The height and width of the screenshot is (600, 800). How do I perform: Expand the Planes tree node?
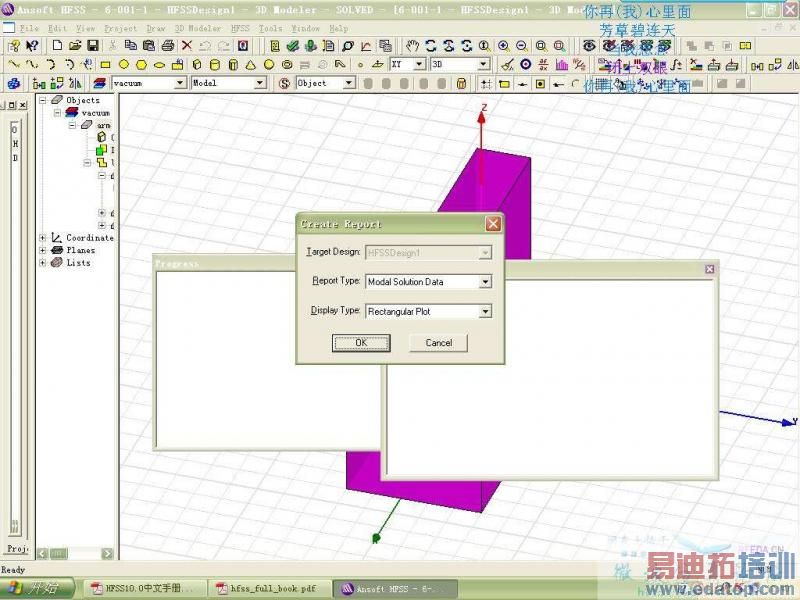click(43, 250)
